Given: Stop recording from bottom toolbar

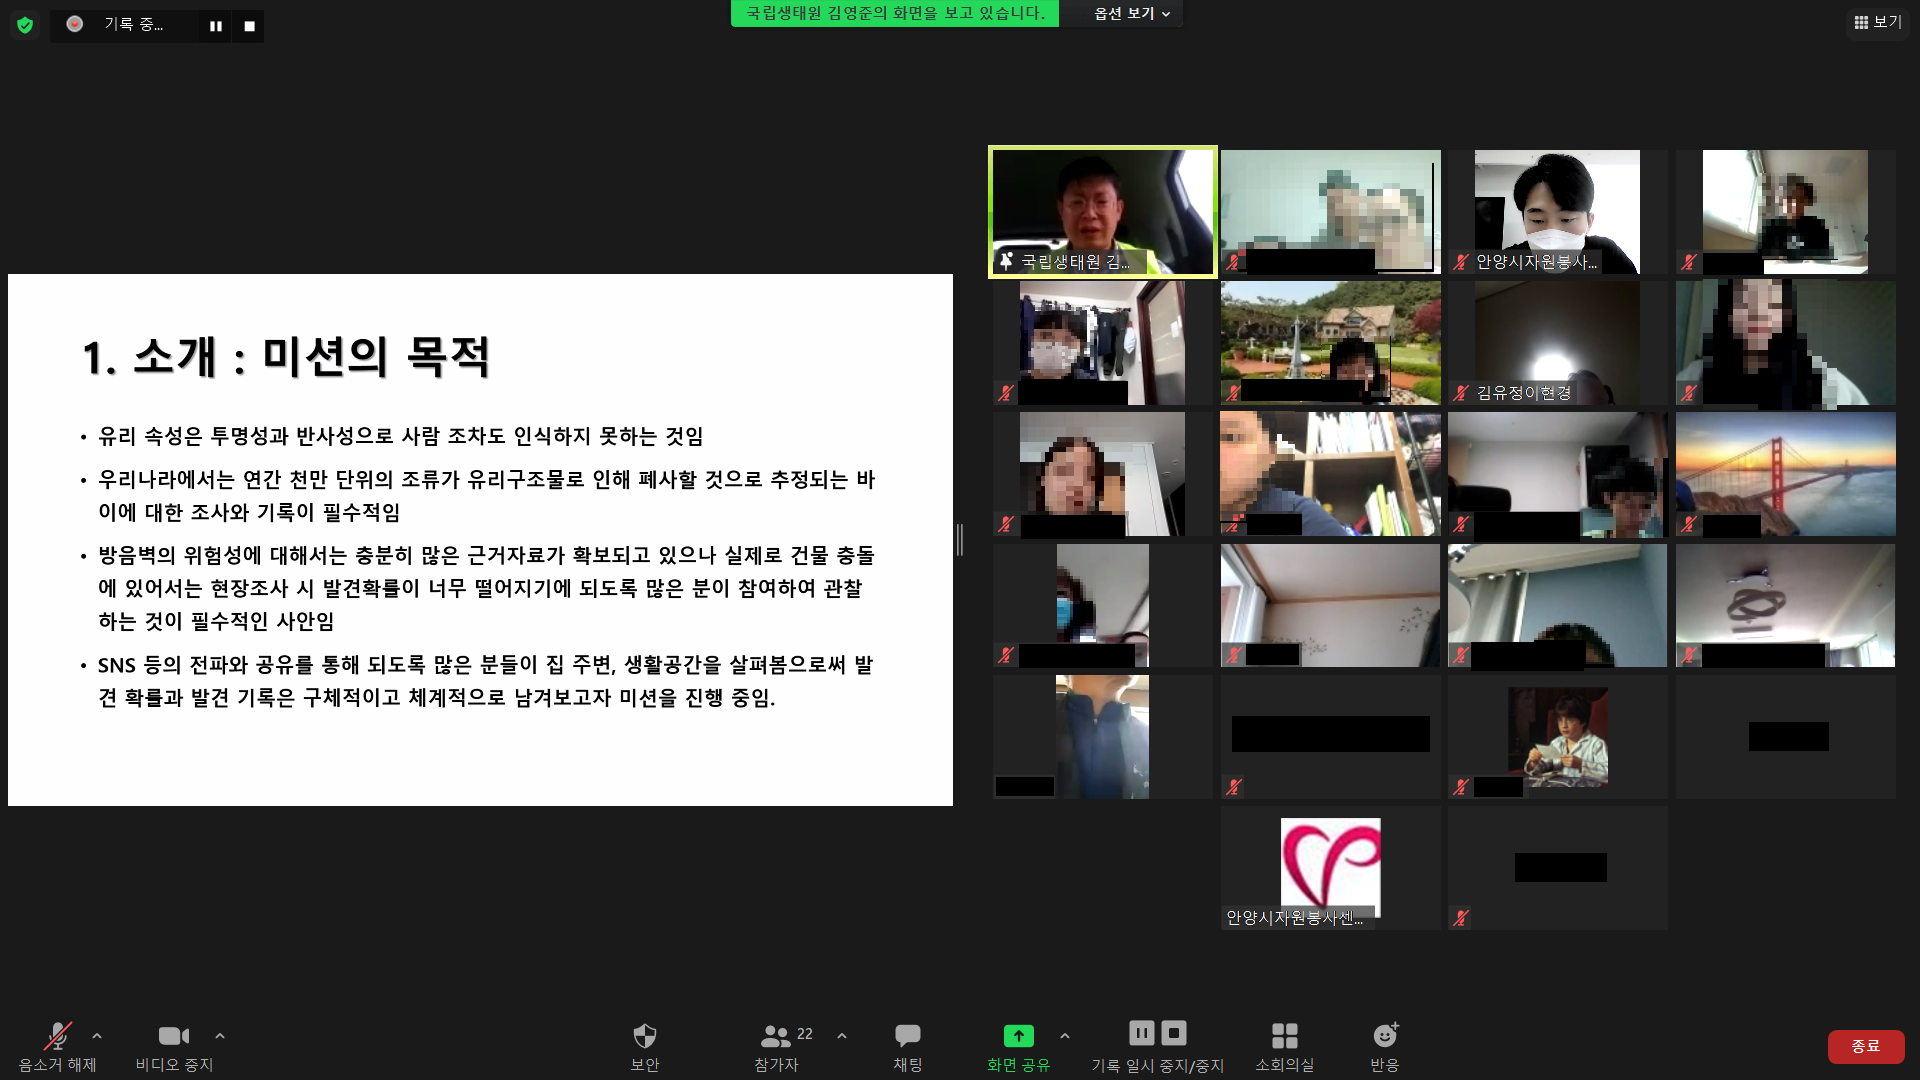Looking at the screenshot, I should (x=1175, y=1033).
